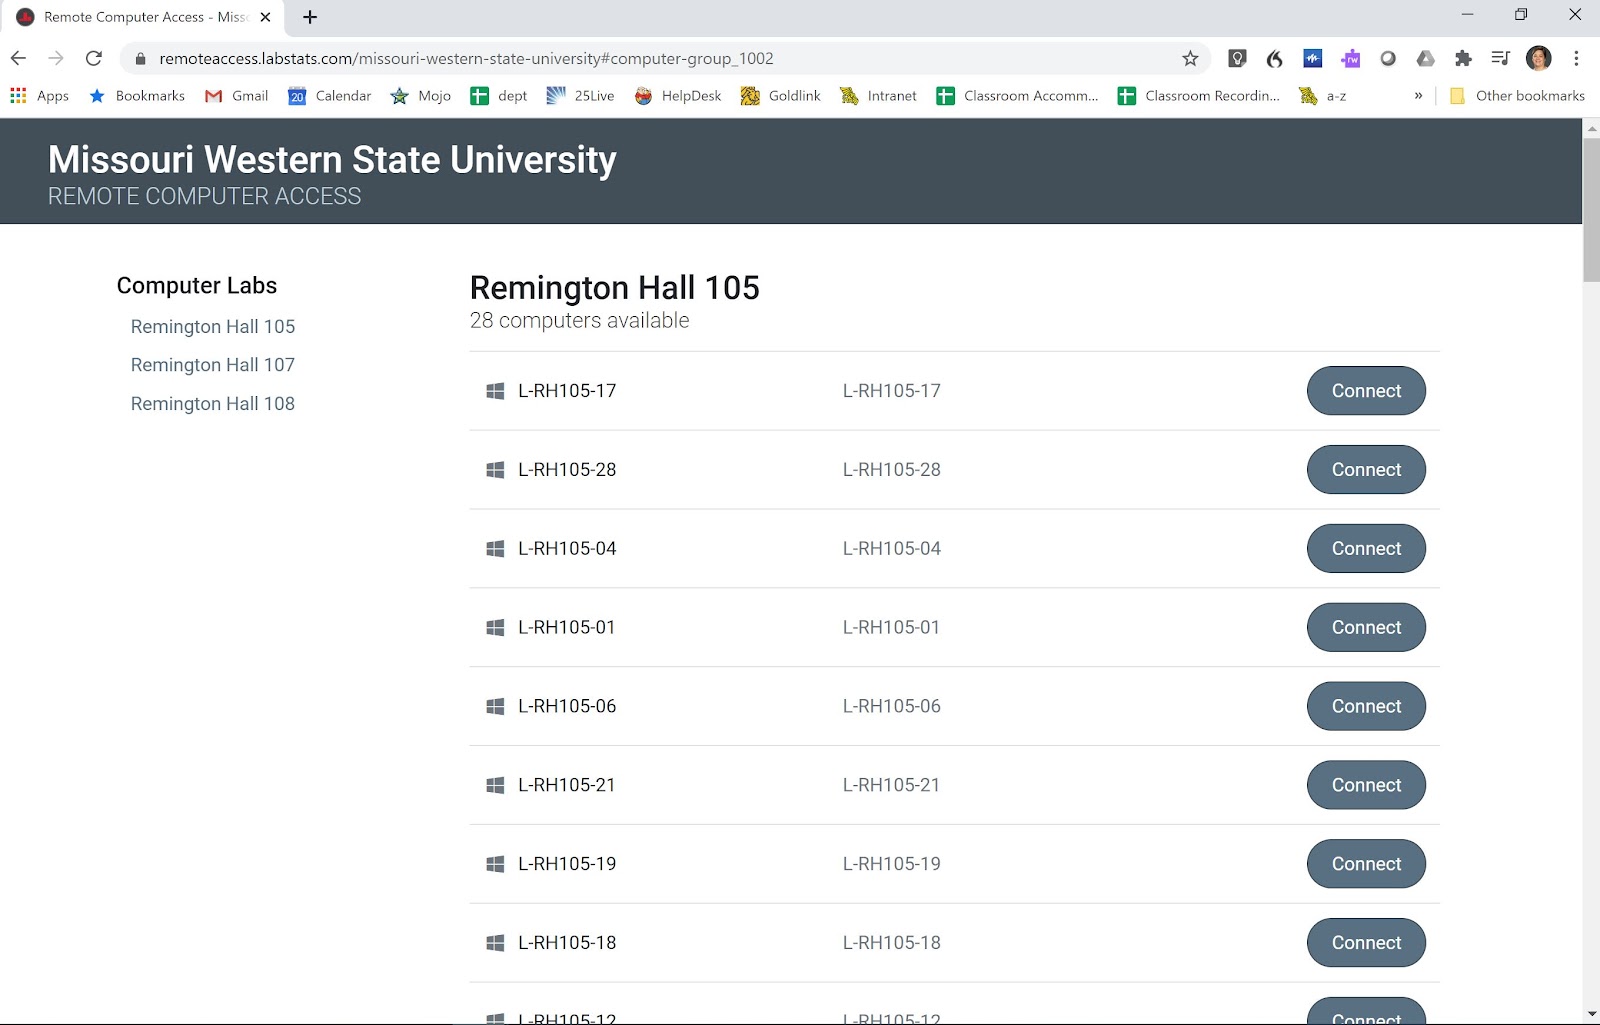Click the L-RH105-21 computer name

tap(567, 785)
